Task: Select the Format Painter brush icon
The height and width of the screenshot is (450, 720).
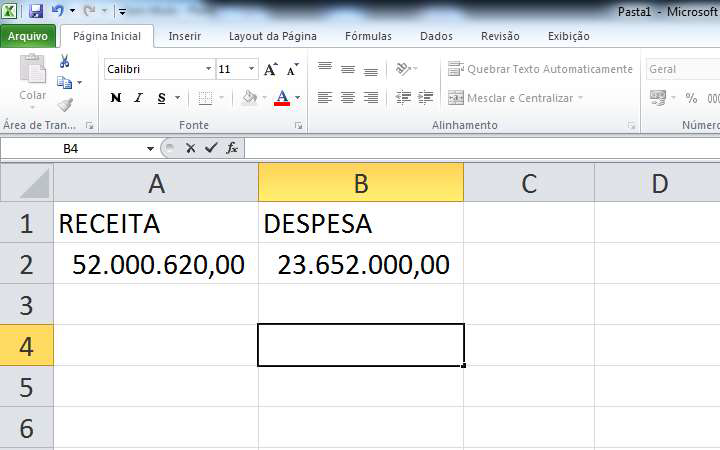Action: coord(65,105)
